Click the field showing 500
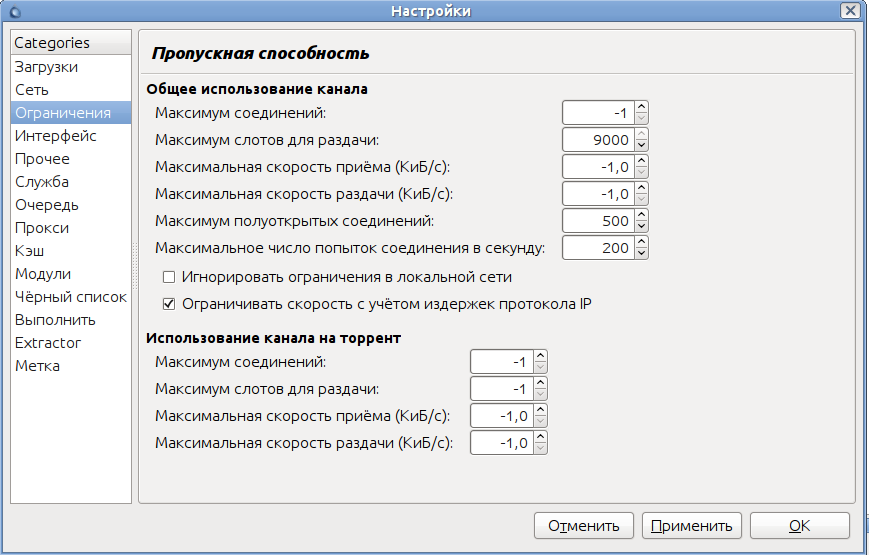 599,221
